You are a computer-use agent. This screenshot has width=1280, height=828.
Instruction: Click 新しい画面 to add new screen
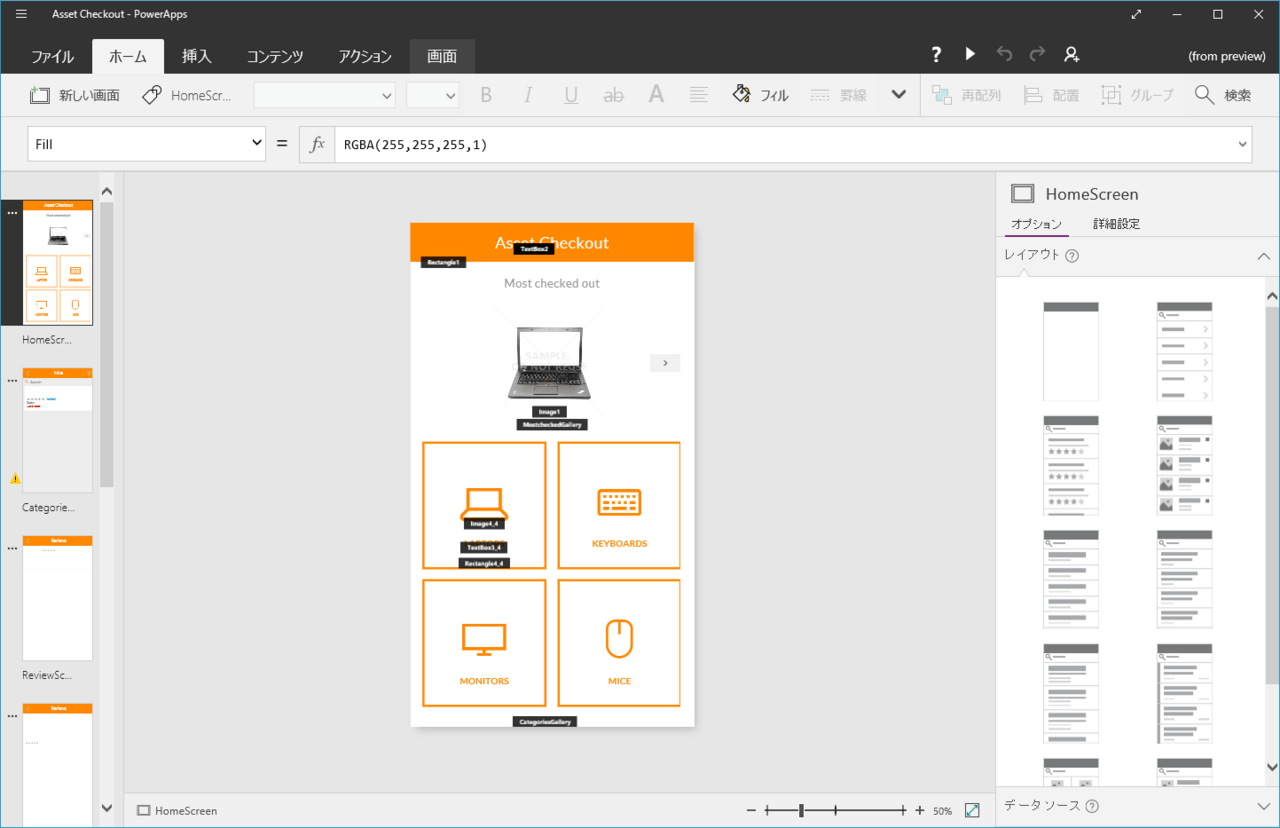point(75,95)
